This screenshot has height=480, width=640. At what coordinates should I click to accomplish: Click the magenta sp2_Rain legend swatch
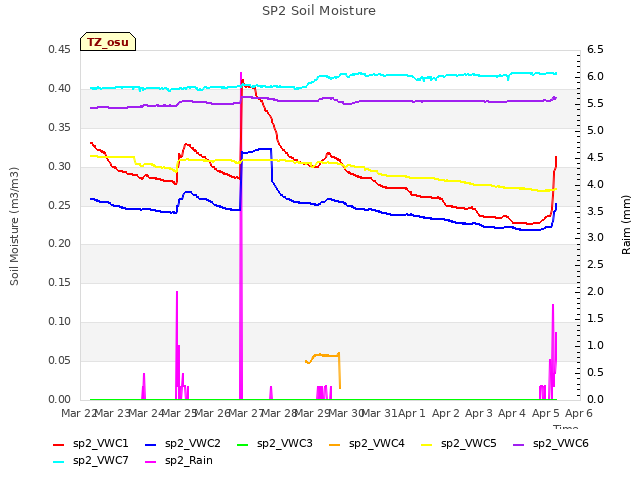pos(151,462)
